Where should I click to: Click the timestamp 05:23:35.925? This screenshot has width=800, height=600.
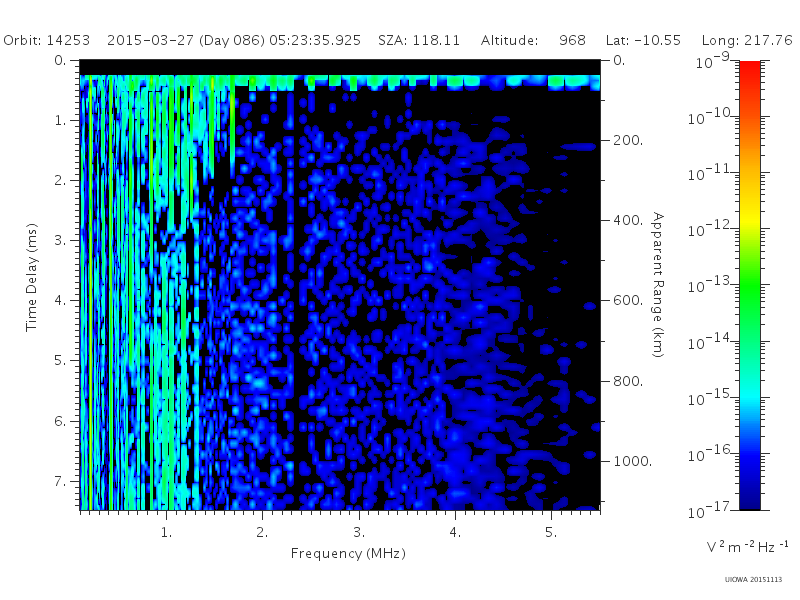[x=315, y=40]
